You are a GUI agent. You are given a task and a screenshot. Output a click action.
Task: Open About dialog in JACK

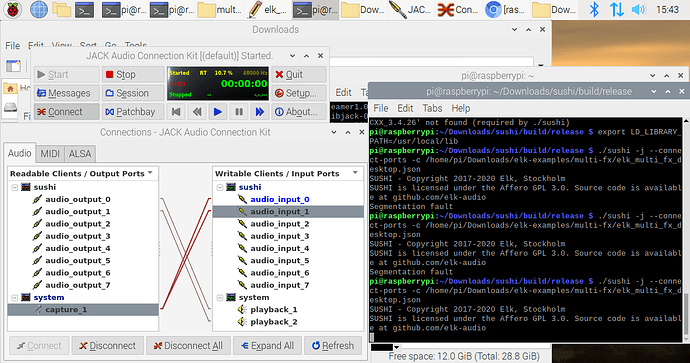(x=299, y=112)
